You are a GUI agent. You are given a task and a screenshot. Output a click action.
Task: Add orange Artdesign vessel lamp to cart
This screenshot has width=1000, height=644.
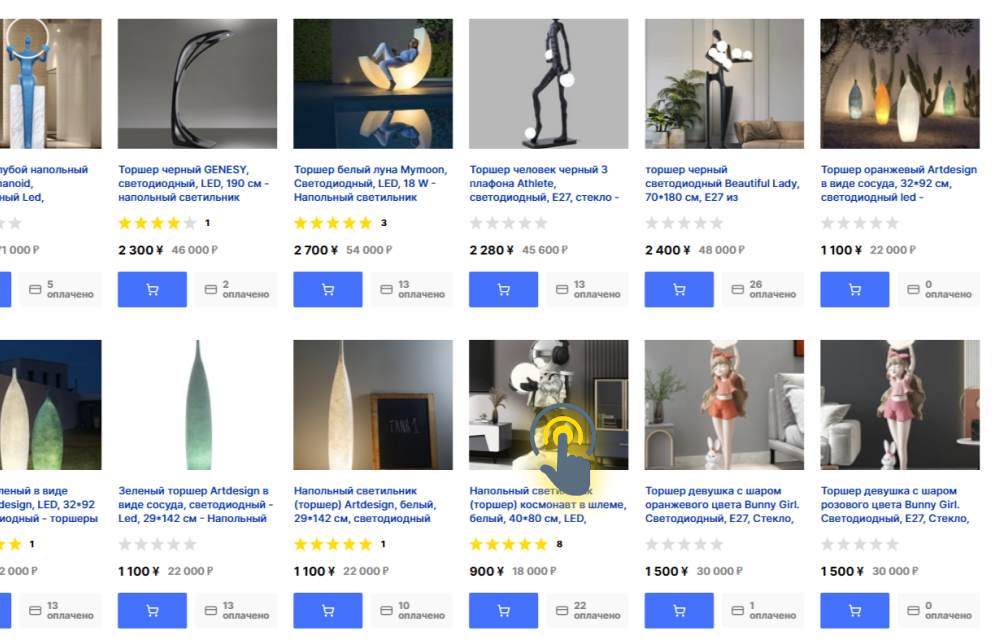(854, 290)
